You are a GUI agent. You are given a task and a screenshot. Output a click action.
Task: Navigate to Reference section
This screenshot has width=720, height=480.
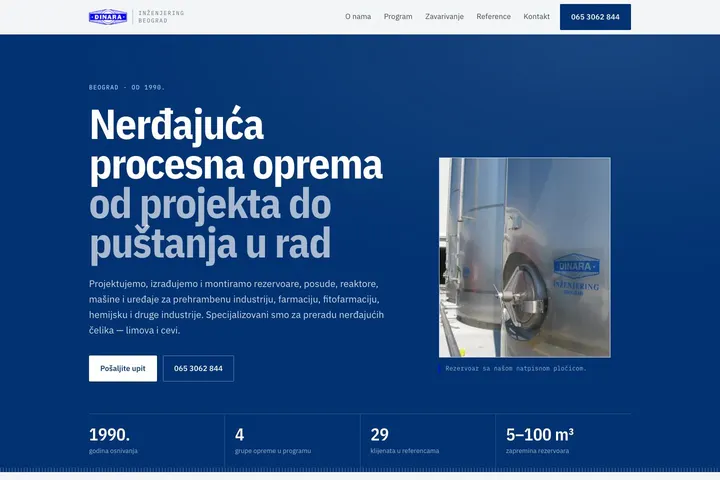click(x=493, y=17)
